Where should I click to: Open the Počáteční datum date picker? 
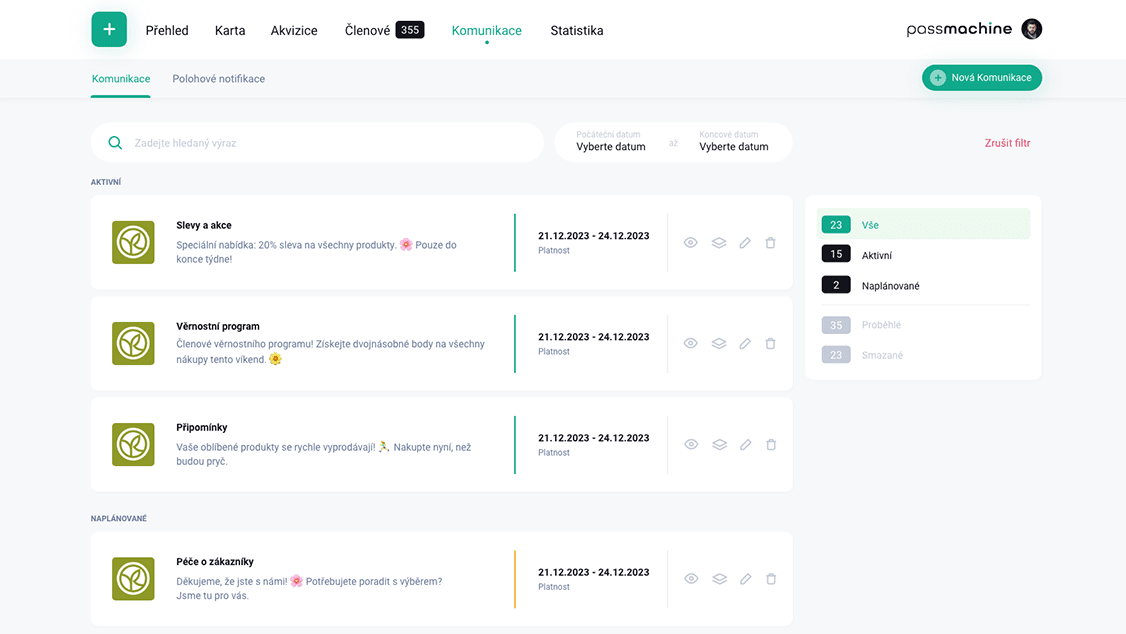click(x=610, y=143)
